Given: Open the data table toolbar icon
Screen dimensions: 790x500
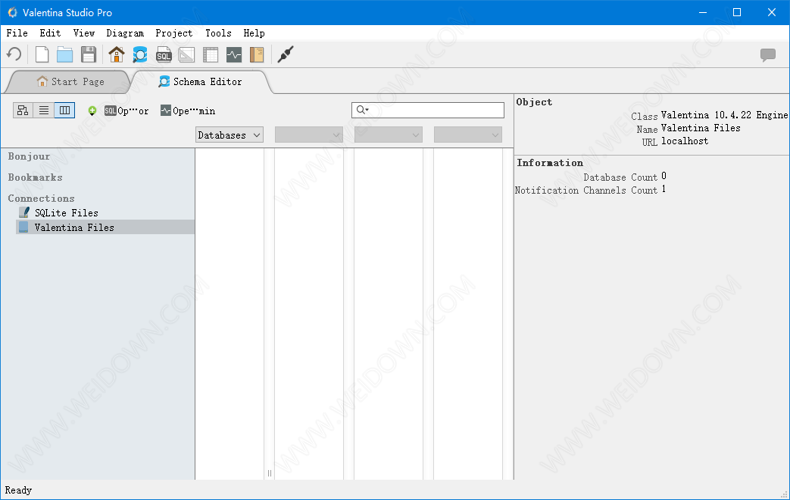Looking at the screenshot, I should point(211,54).
